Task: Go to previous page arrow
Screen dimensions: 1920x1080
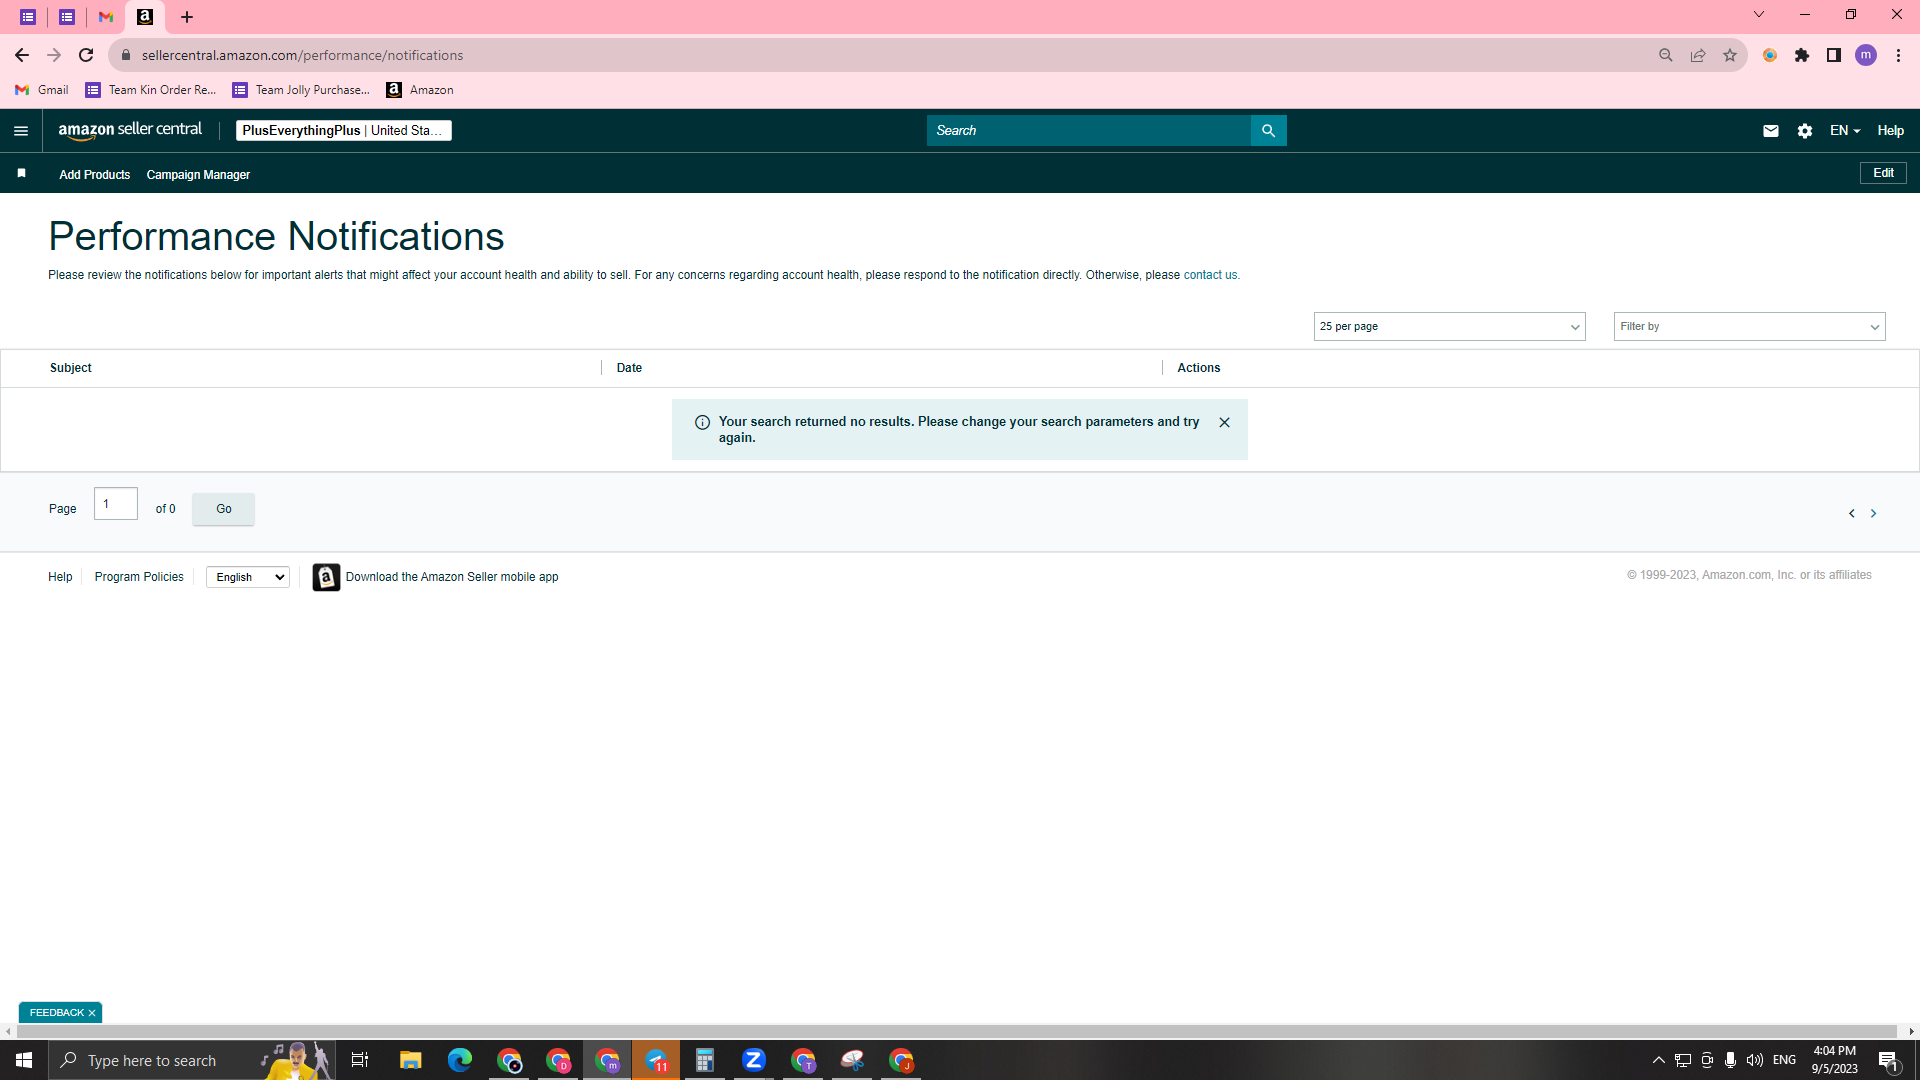Action: click(x=1851, y=513)
